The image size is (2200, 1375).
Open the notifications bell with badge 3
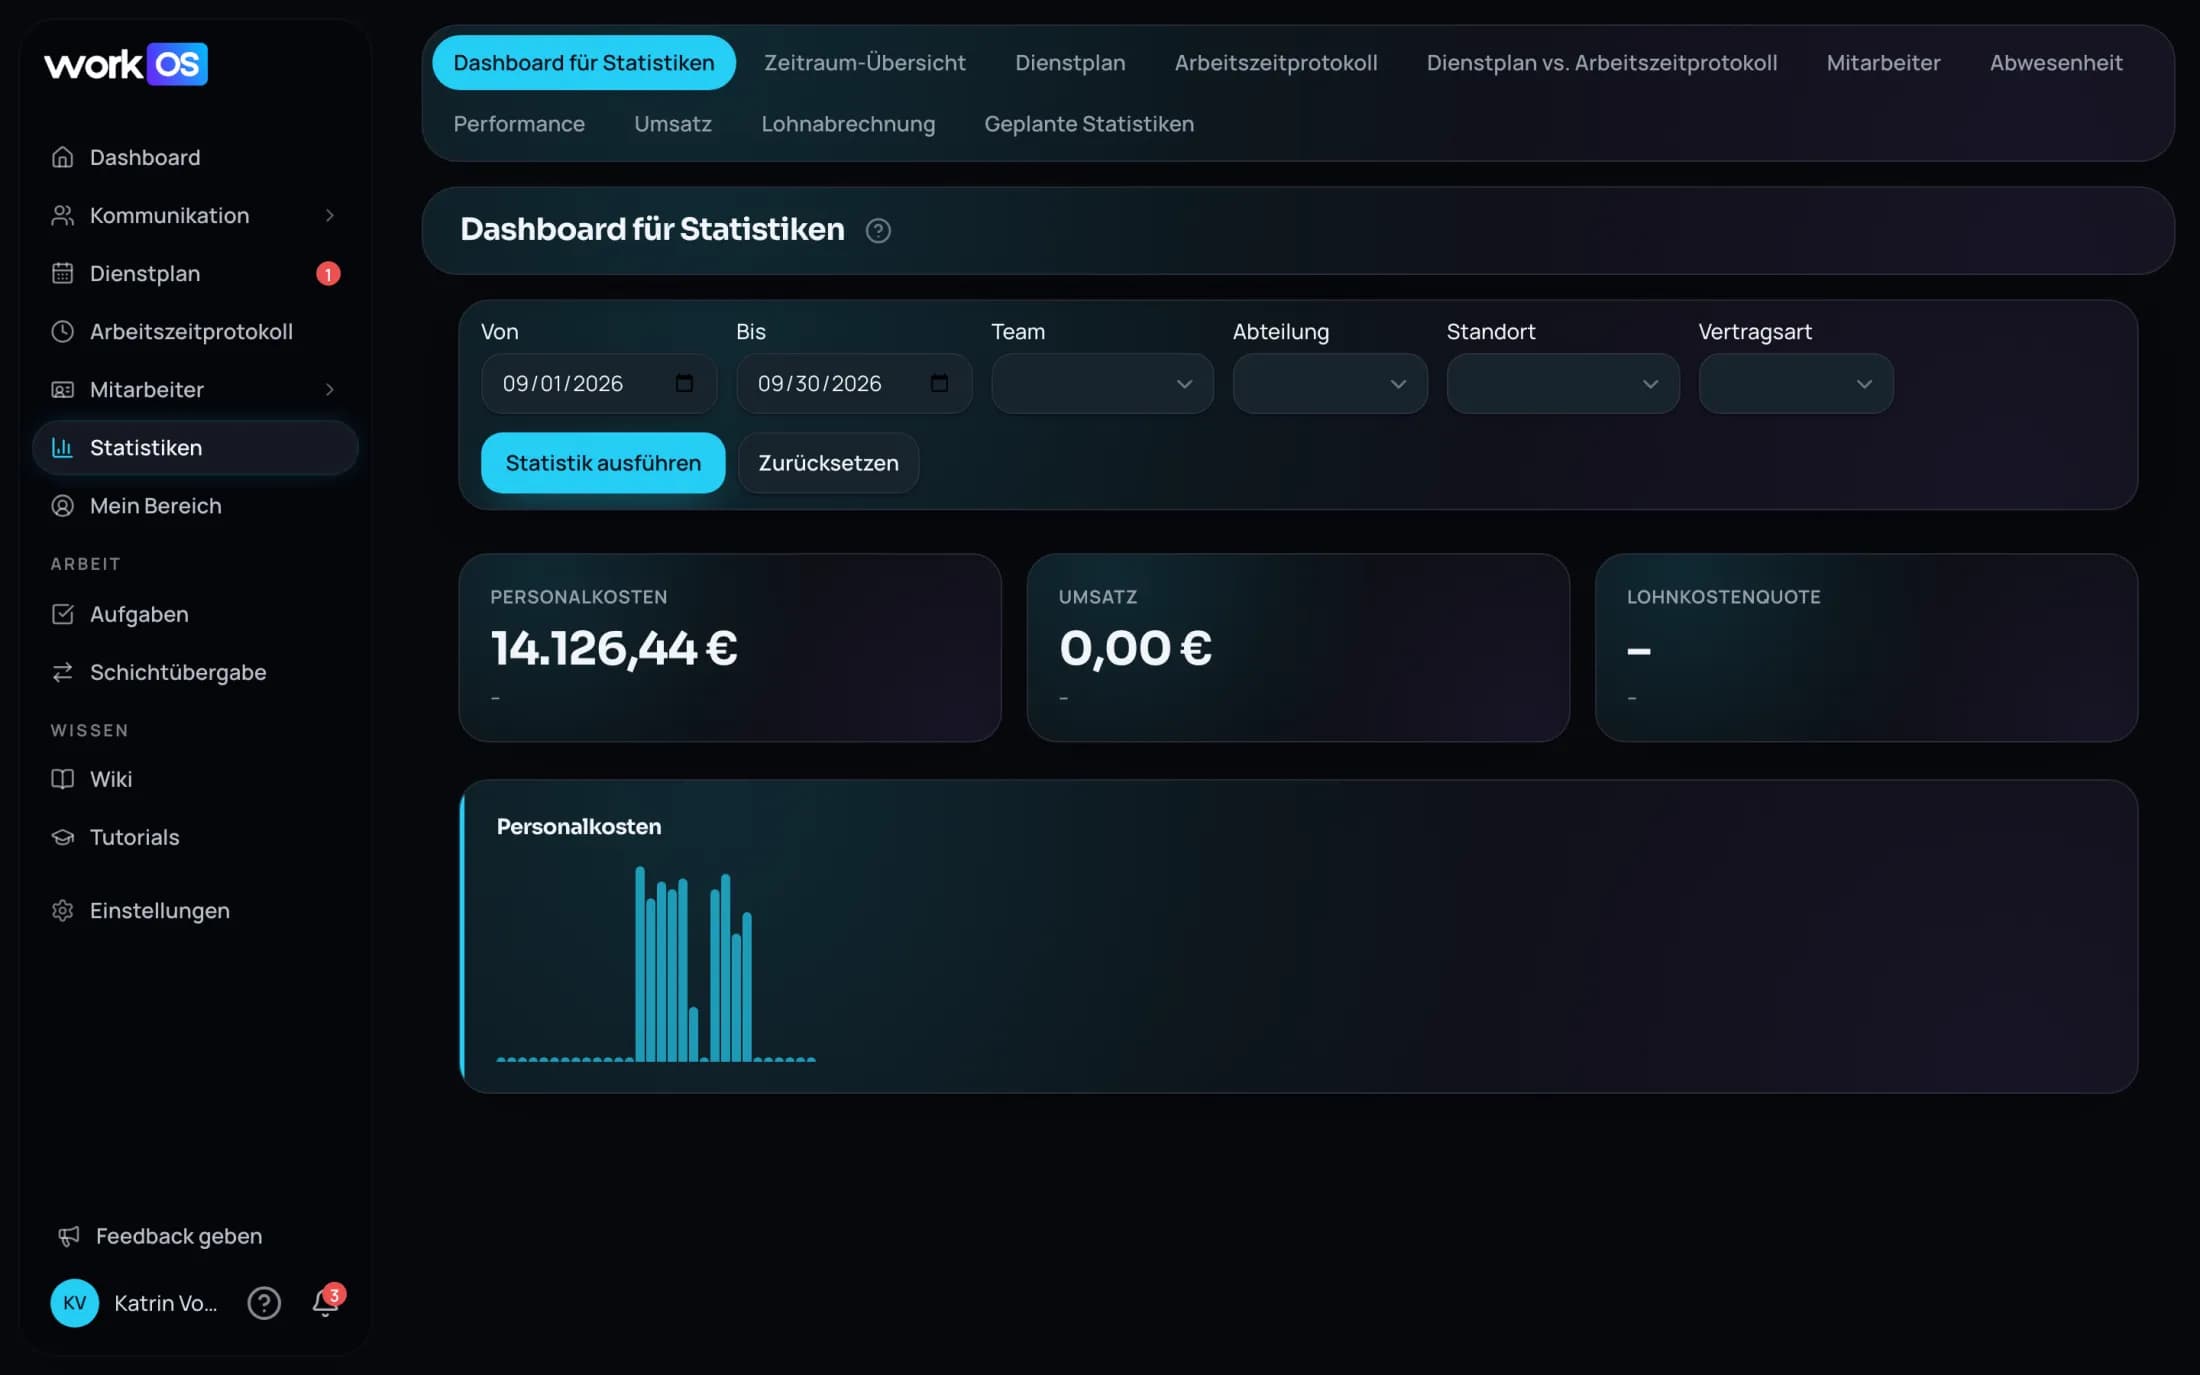[x=326, y=1301]
